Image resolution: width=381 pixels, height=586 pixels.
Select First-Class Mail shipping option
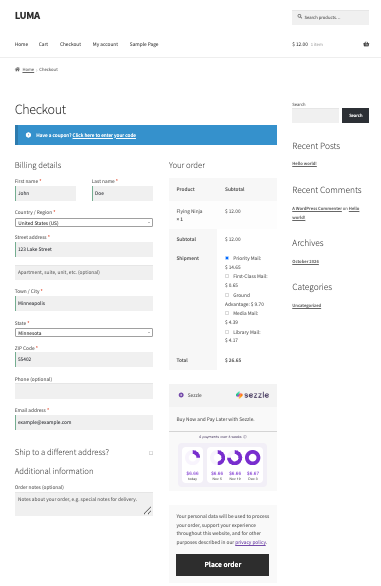[x=227, y=276]
